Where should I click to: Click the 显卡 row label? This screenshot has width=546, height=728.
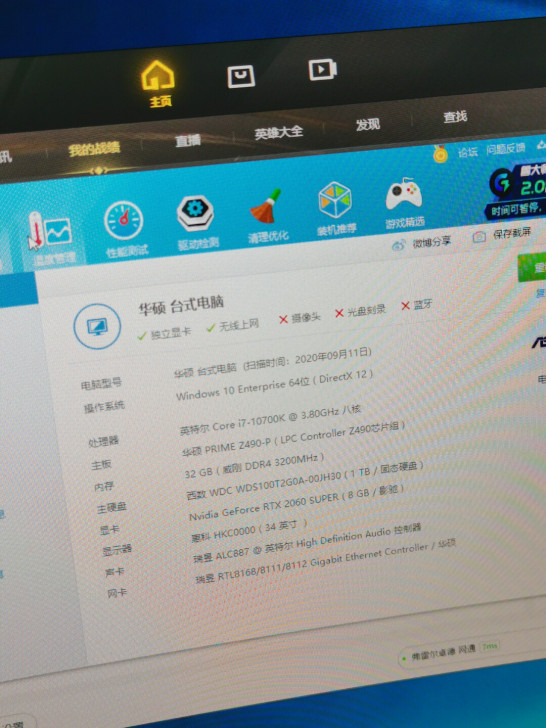110,529
